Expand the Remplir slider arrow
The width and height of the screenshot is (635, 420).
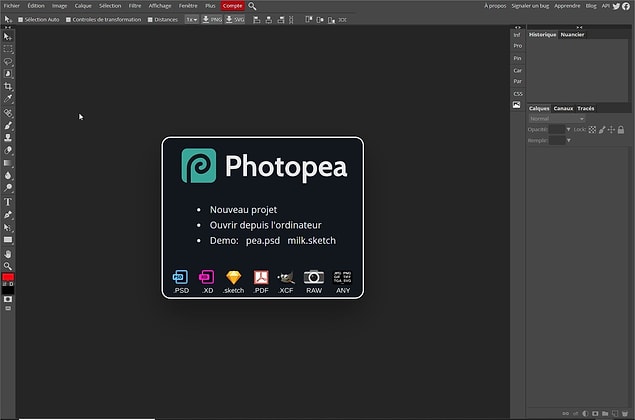click(x=569, y=141)
